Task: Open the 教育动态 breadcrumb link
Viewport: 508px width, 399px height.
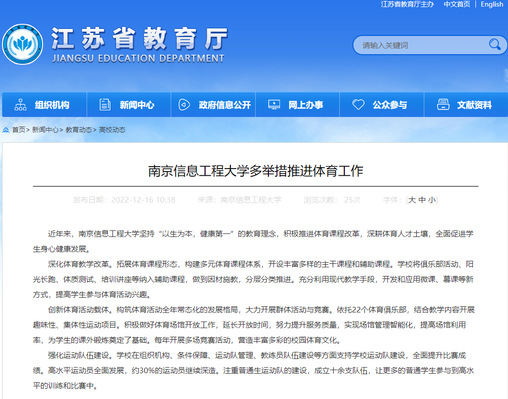Action: tap(78, 130)
